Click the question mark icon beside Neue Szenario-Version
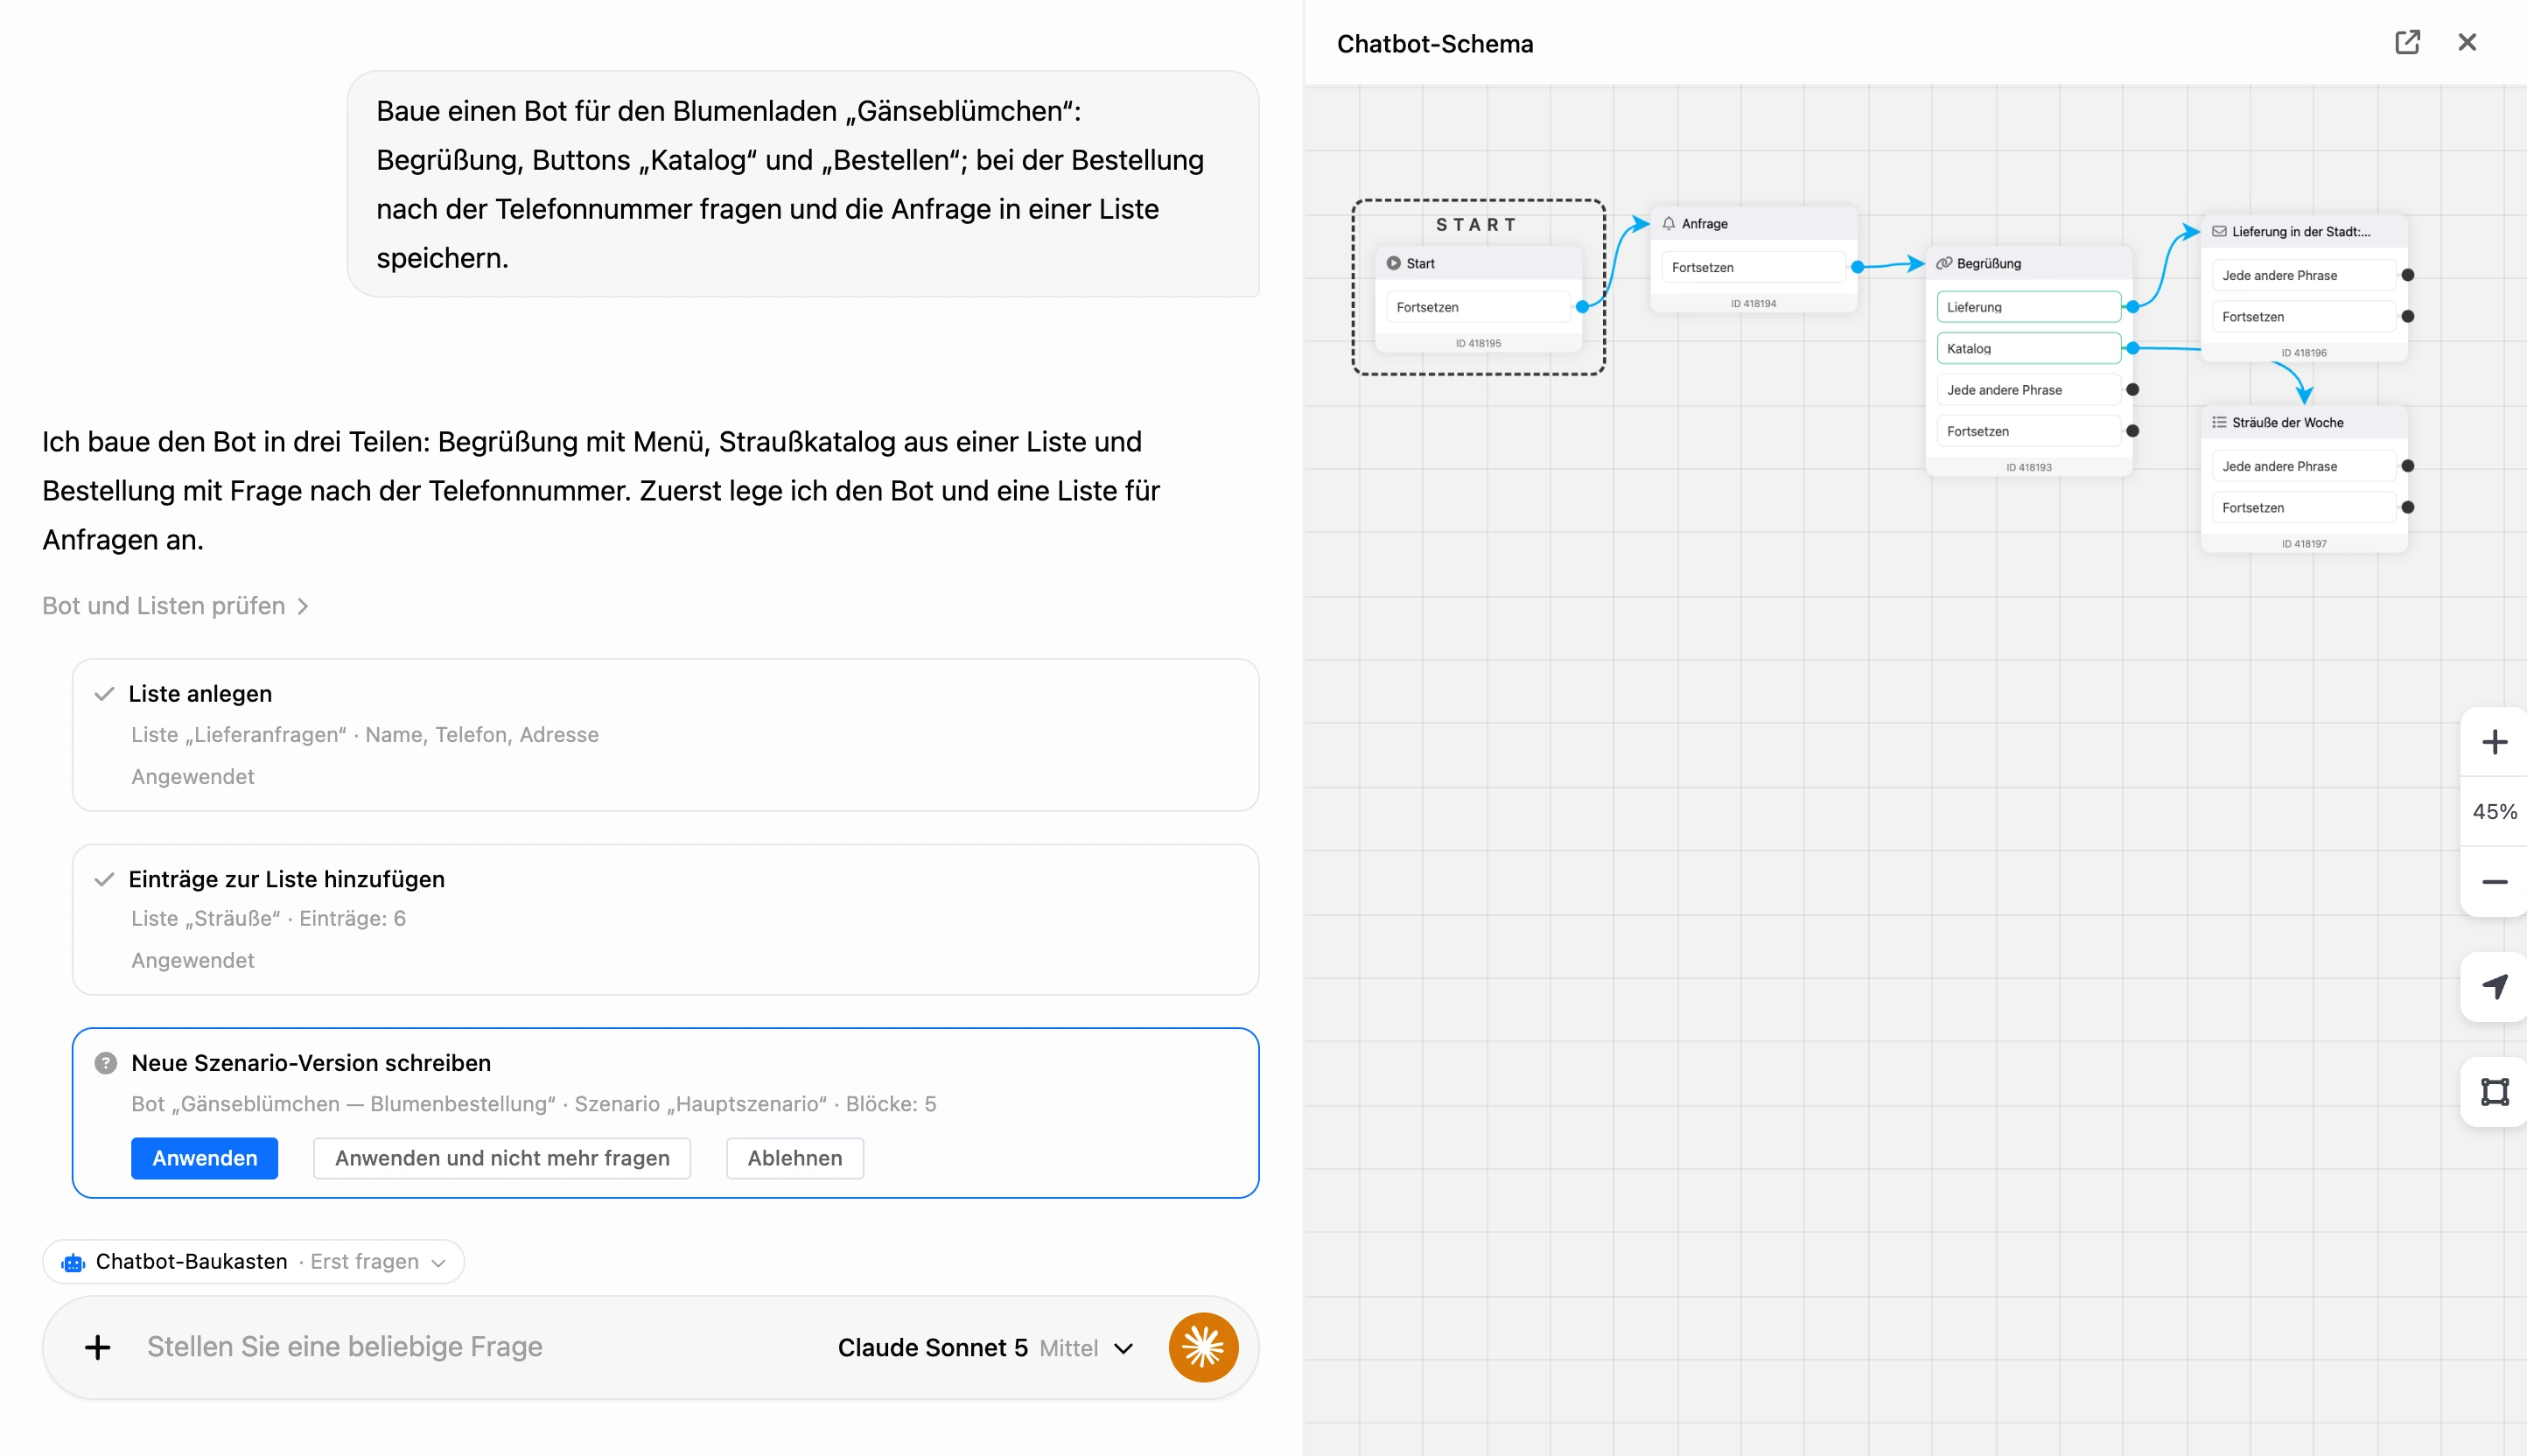This screenshot has height=1456, width=2527. coord(105,1063)
